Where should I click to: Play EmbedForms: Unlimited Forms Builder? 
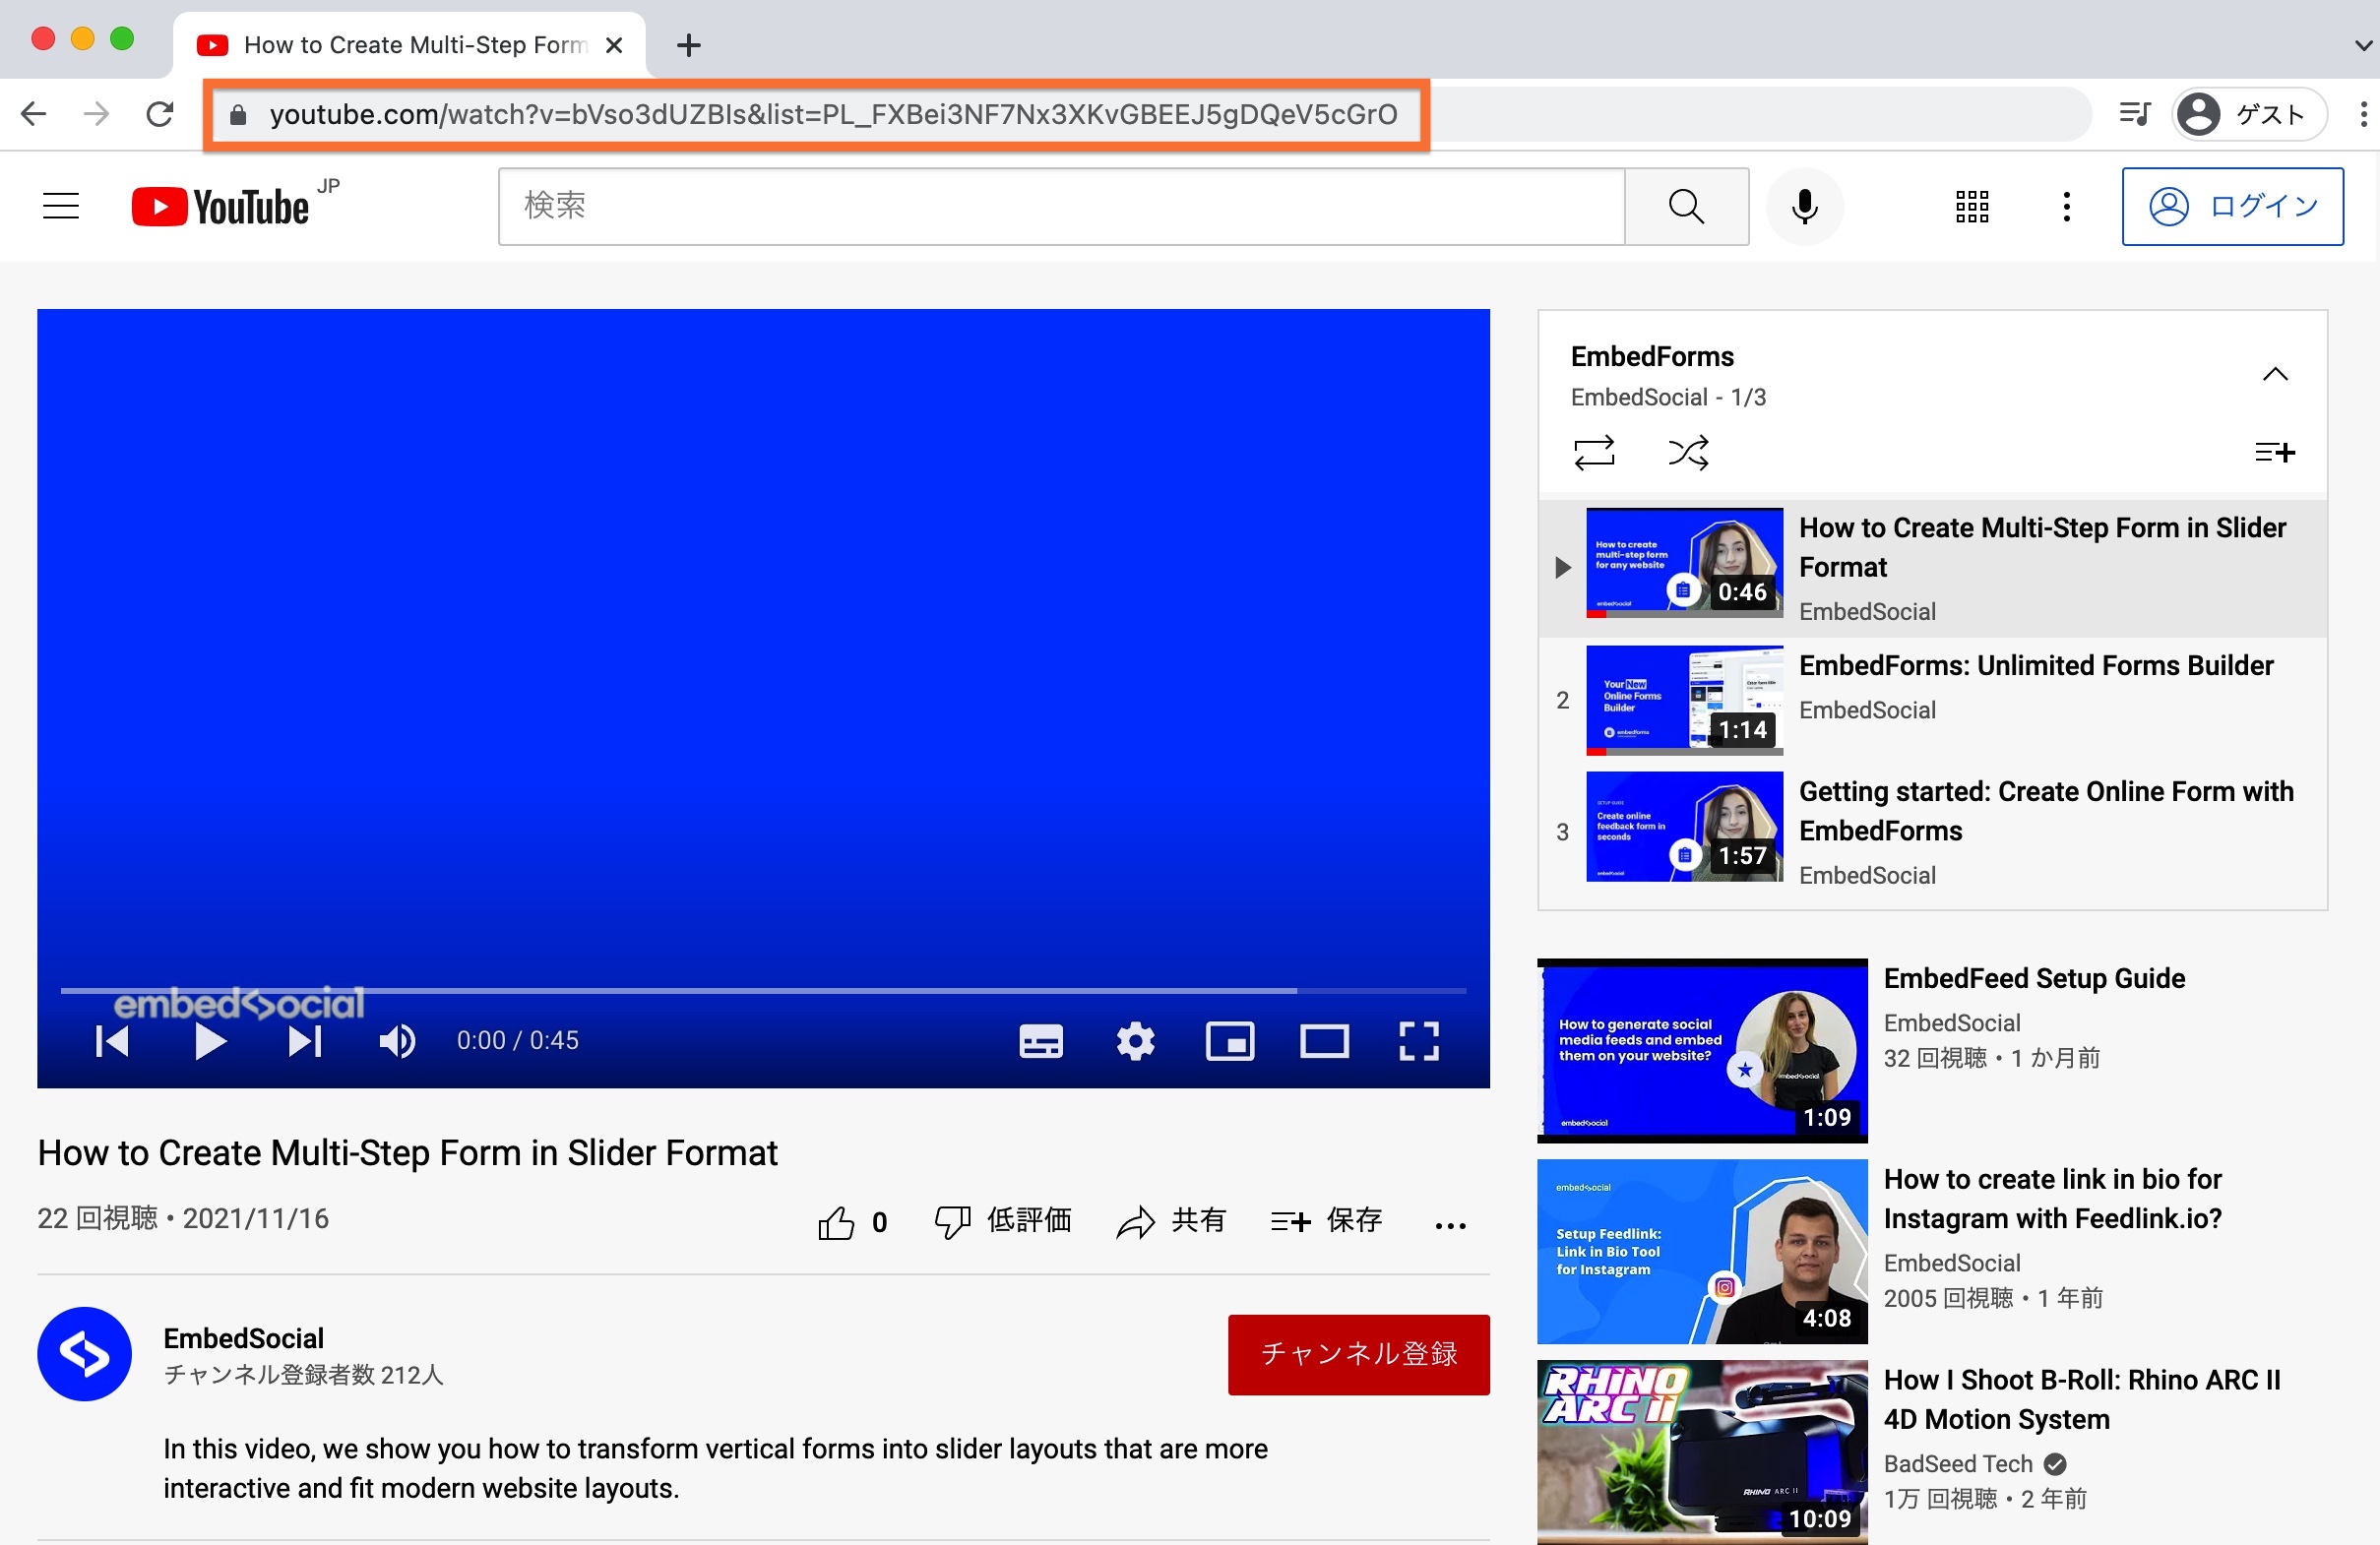[x=2036, y=665]
